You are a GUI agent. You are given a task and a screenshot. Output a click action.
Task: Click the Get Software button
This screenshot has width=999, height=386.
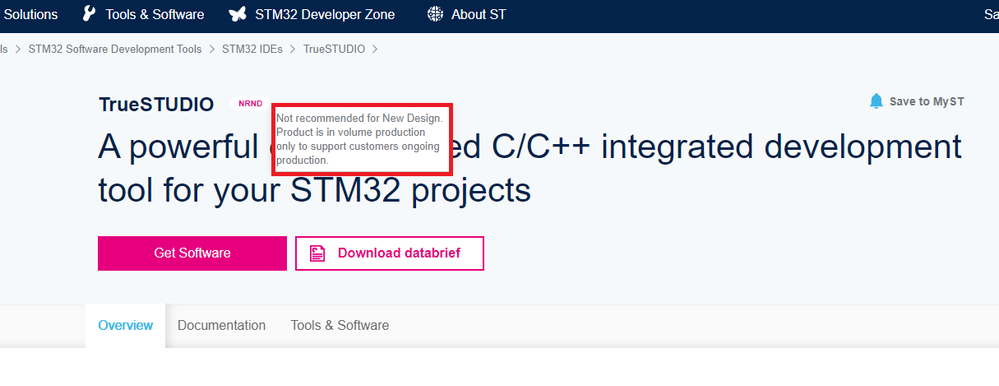[192, 254]
